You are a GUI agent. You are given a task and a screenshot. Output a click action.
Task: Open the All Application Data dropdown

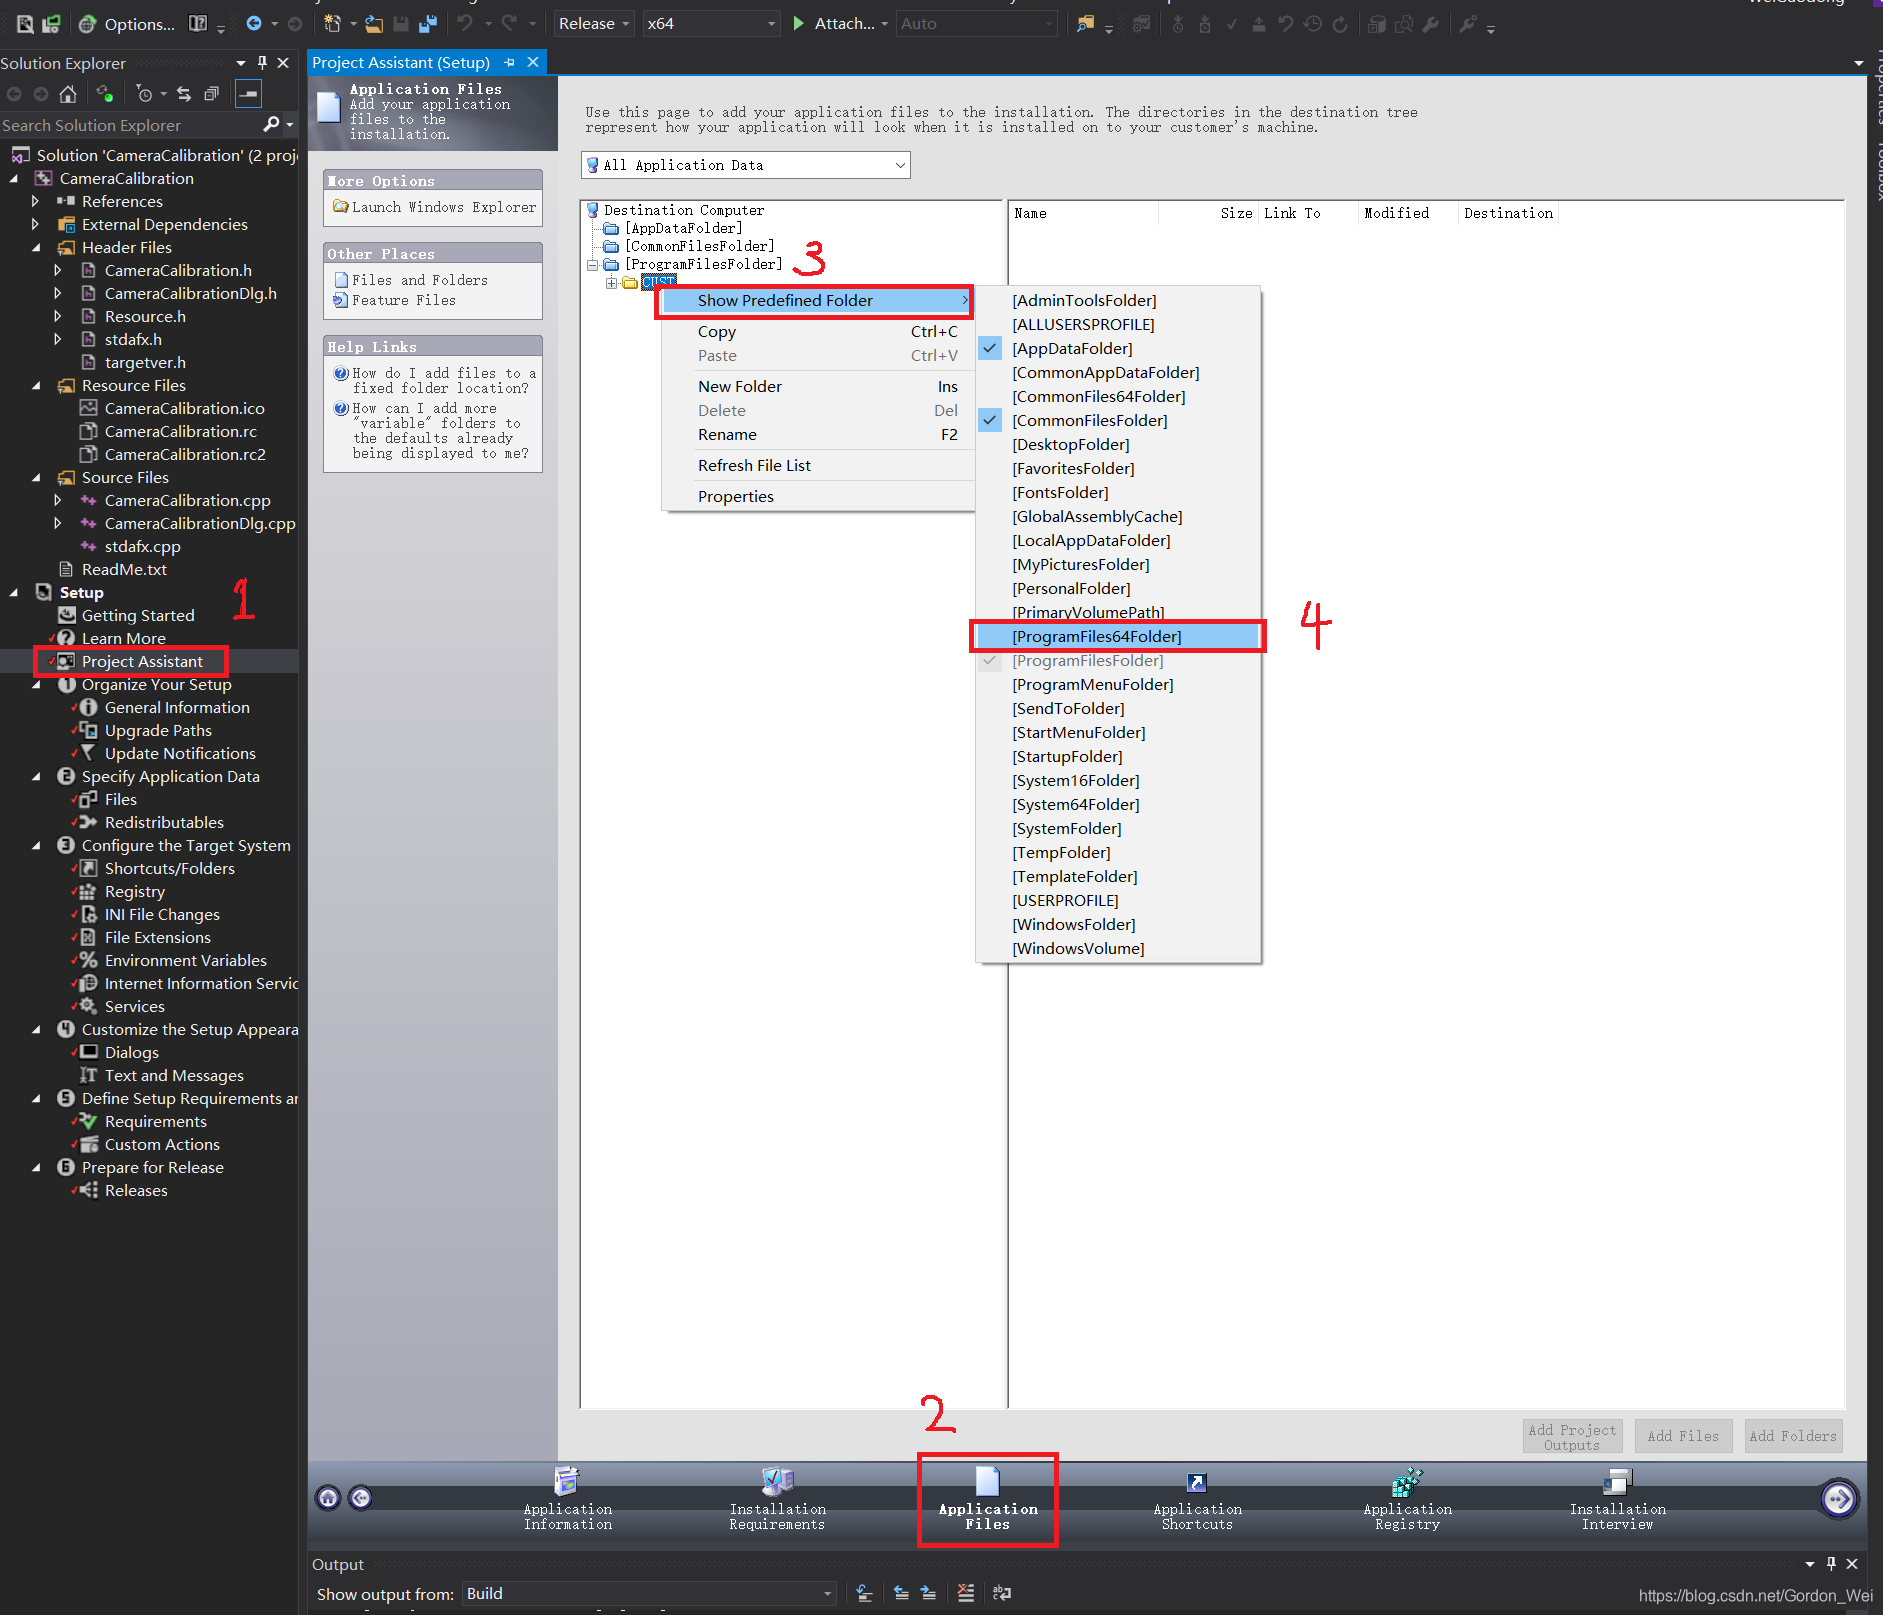click(x=746, y=165)
